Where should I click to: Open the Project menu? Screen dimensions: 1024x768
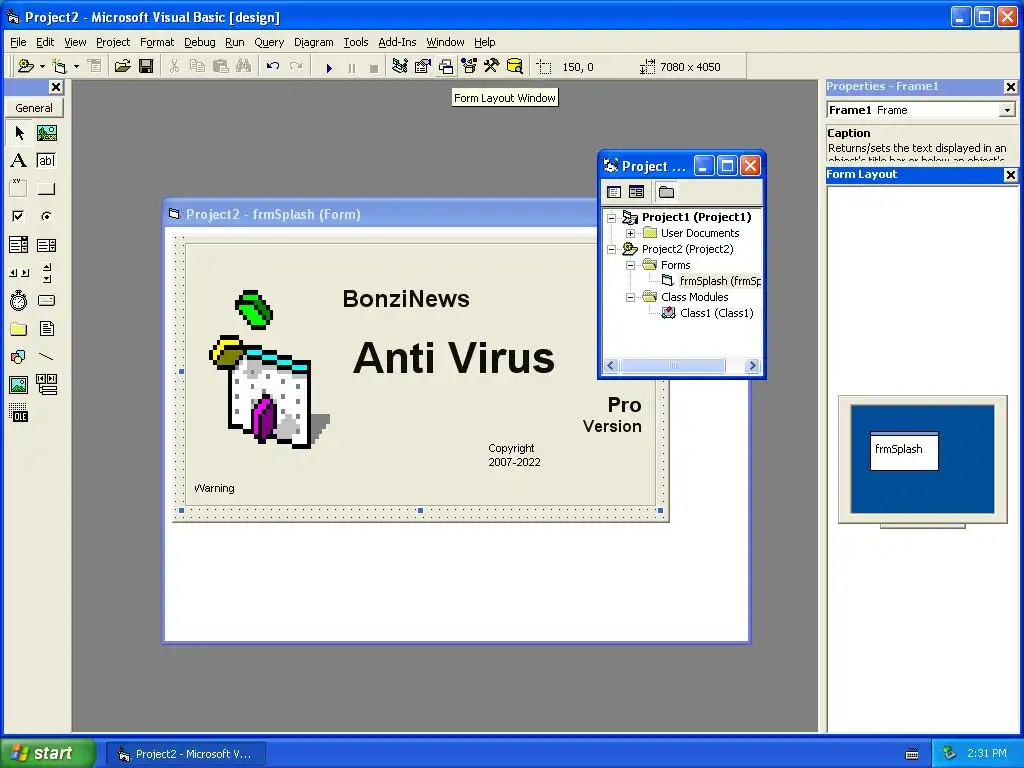point(113,42)
